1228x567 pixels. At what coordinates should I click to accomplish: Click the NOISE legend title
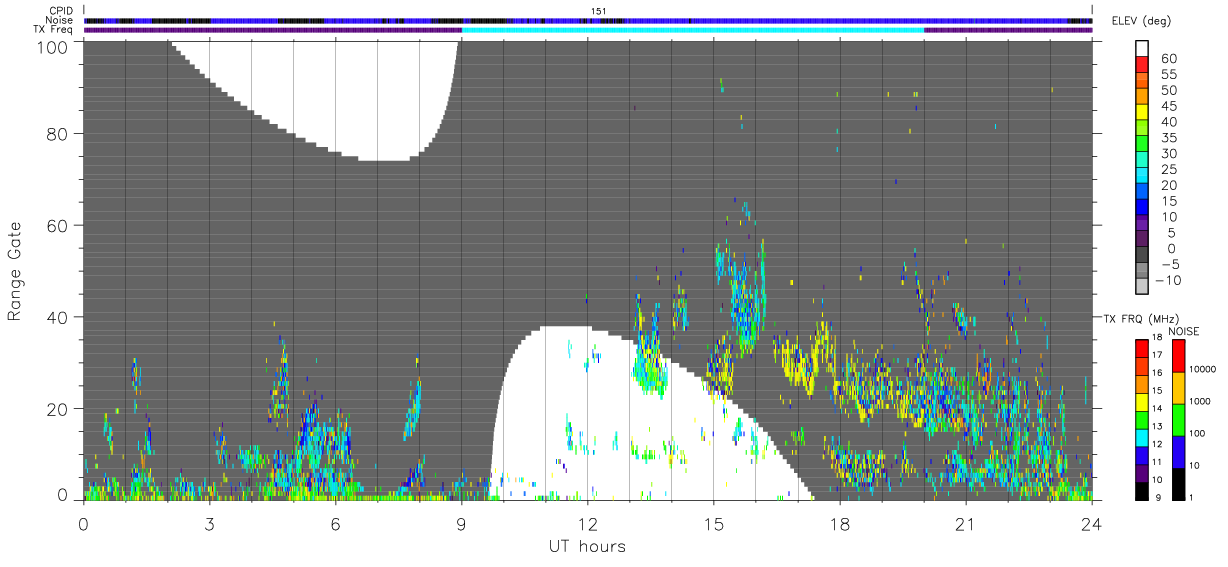(x=1185, y=331)
